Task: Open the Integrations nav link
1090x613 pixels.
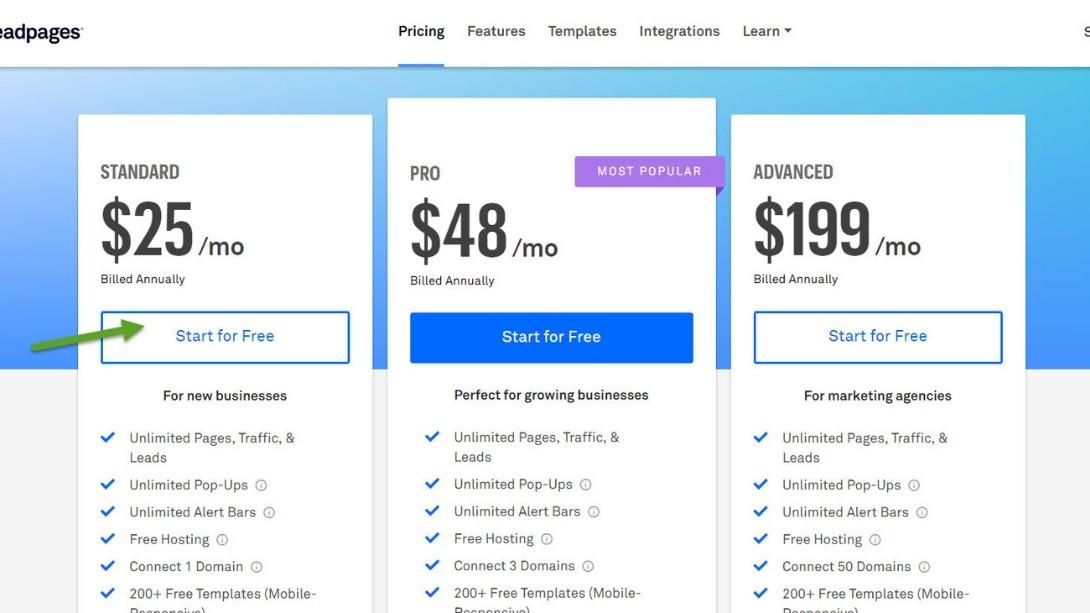Action: [679, 31]
